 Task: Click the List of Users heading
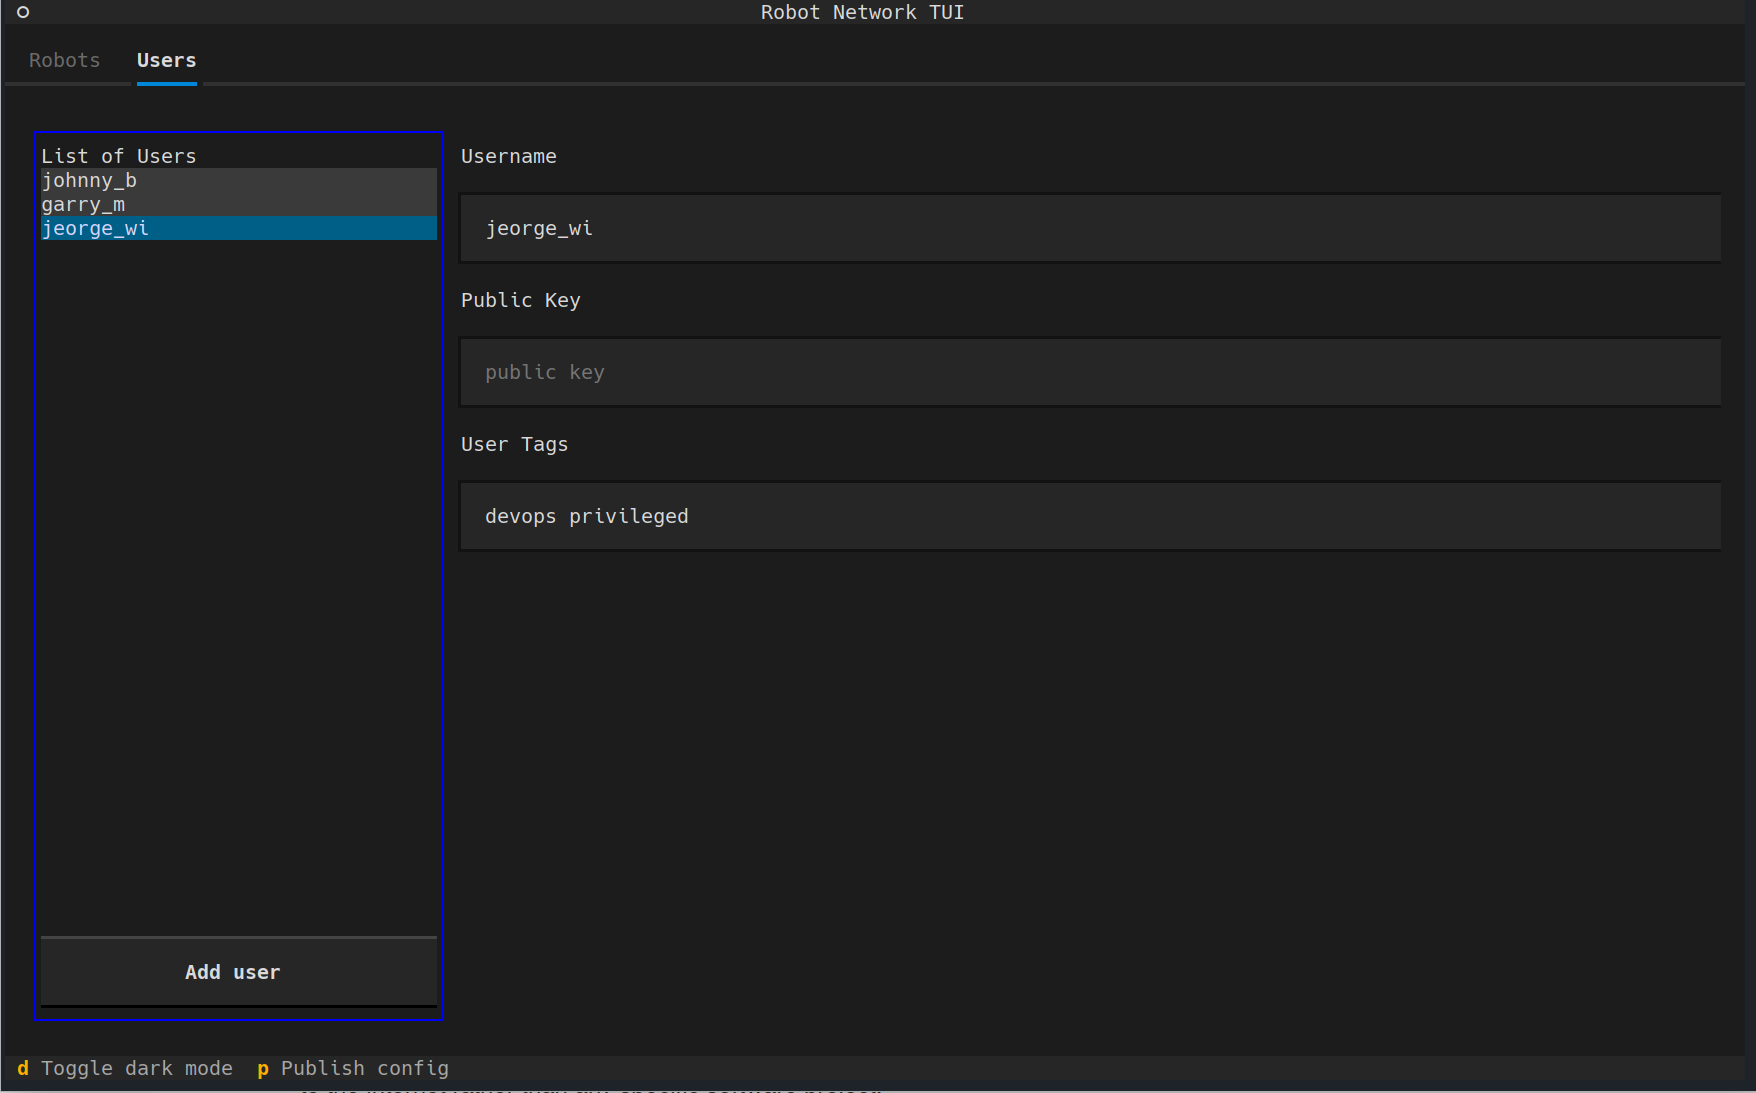(x=118, y=156)
